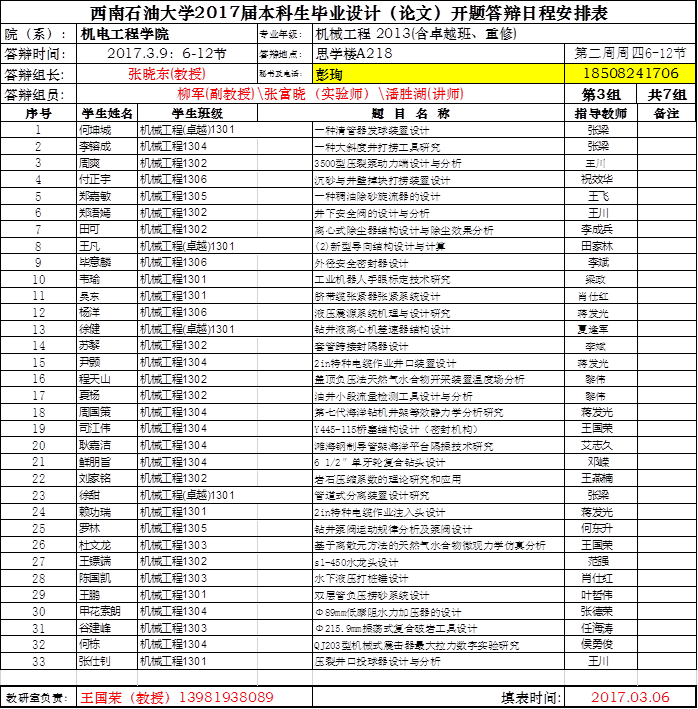The height and width of the screenshot is (709, 698).
Task: Select the 序号 column header
Action: point(38,113)
